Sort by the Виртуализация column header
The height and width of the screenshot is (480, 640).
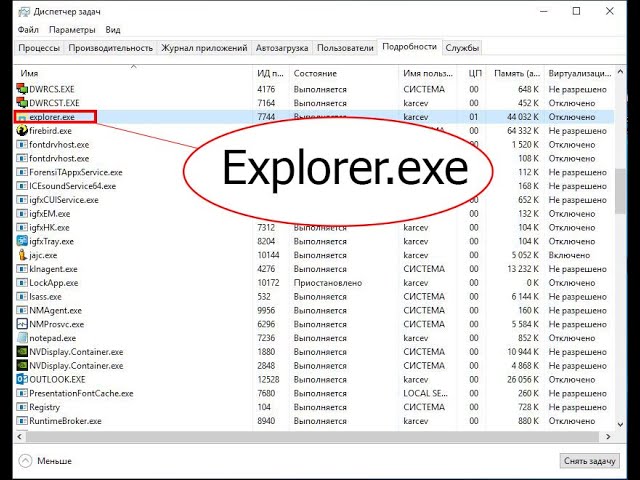(x=579, y=73)
